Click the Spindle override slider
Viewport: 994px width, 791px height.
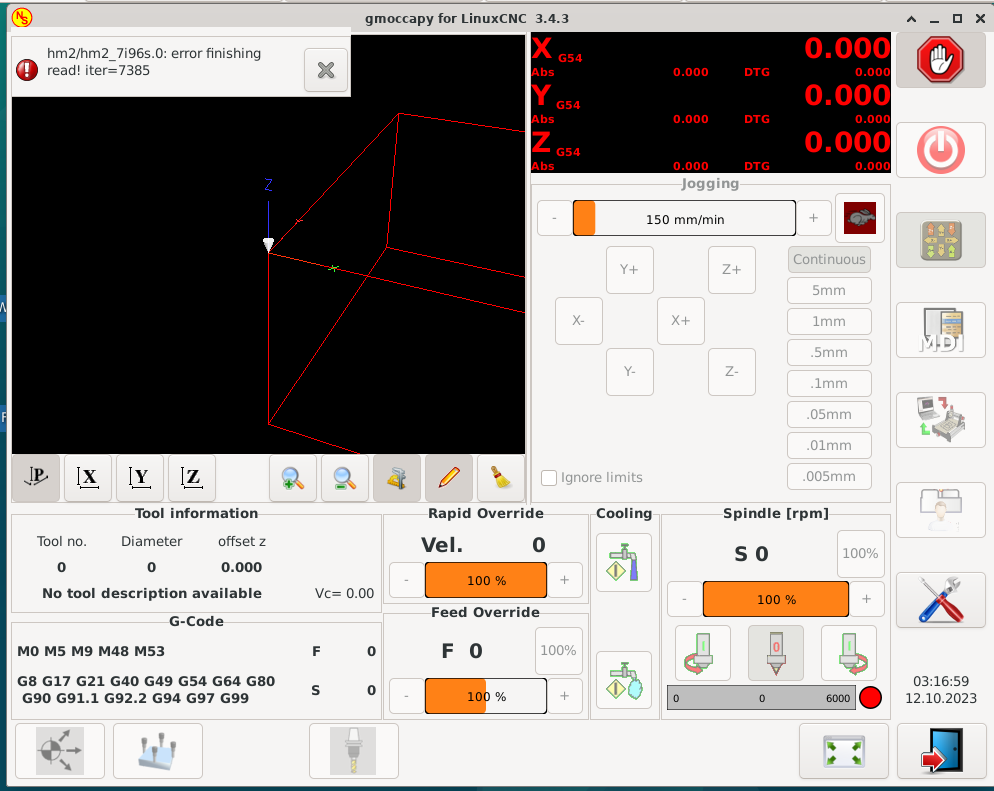(x=776, y=600)
